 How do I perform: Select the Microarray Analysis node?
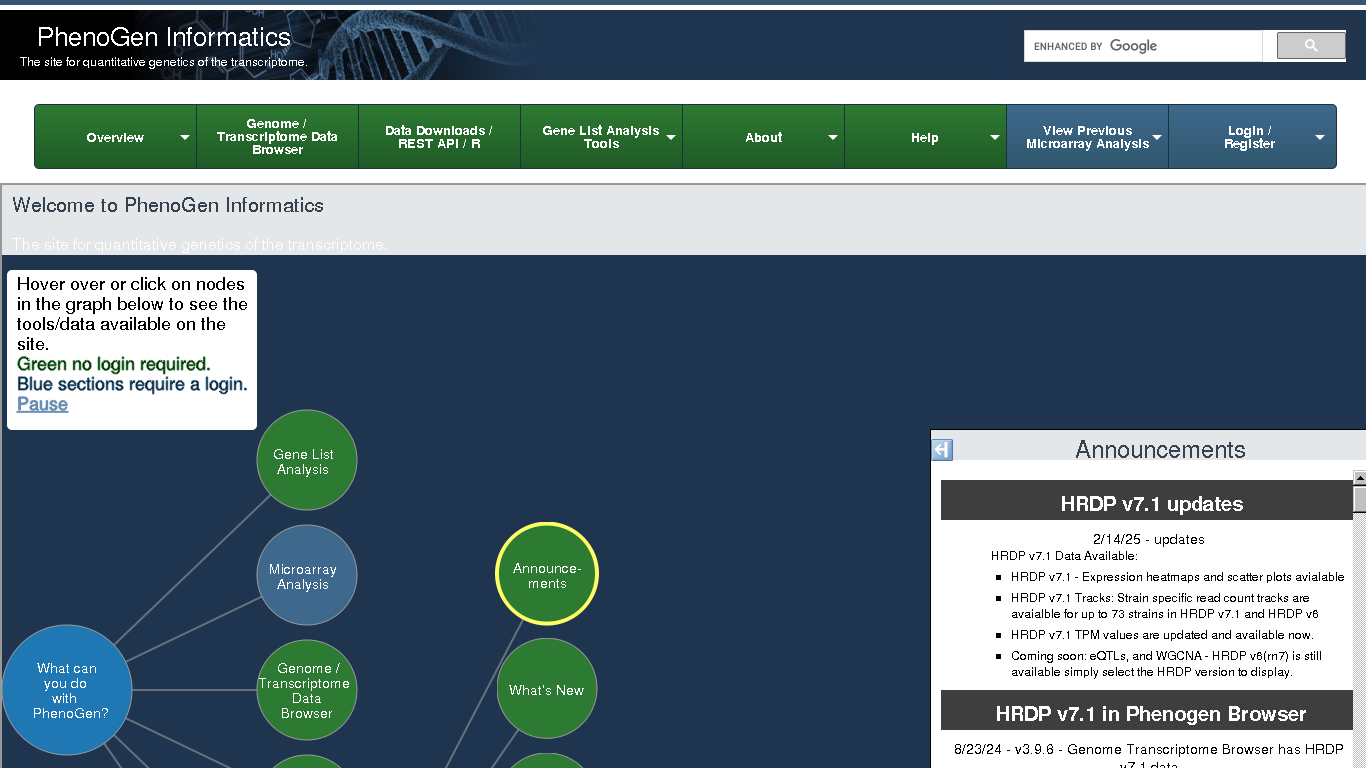[306, 576]
